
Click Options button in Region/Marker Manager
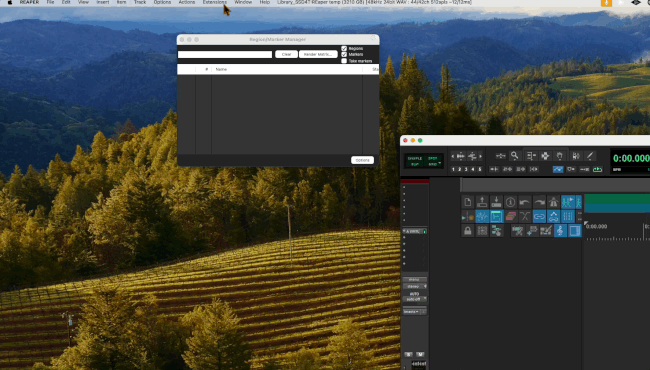(x=362, y=160)
